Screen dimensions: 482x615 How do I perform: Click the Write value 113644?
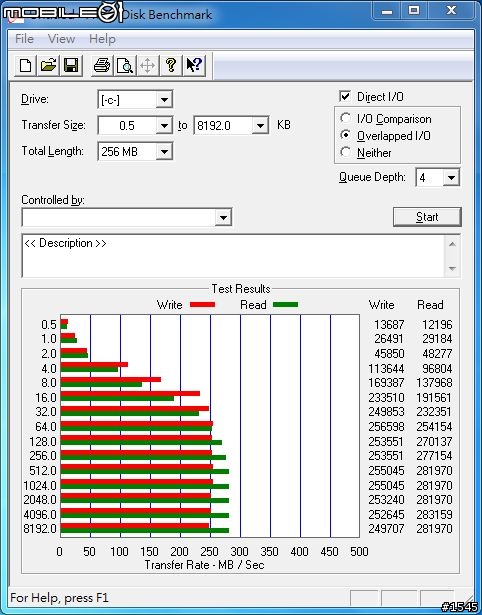386,369
